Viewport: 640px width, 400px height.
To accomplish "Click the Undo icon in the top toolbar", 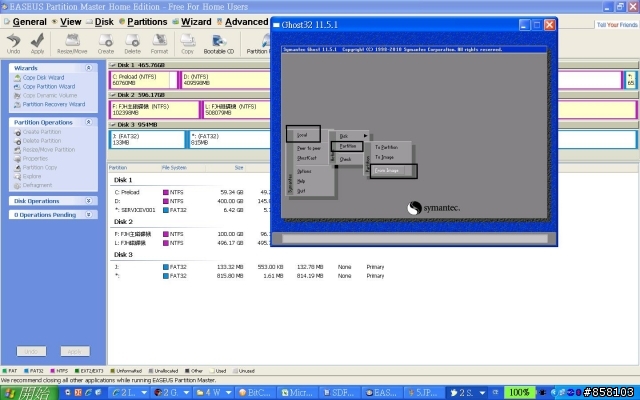I will point(13,43).
